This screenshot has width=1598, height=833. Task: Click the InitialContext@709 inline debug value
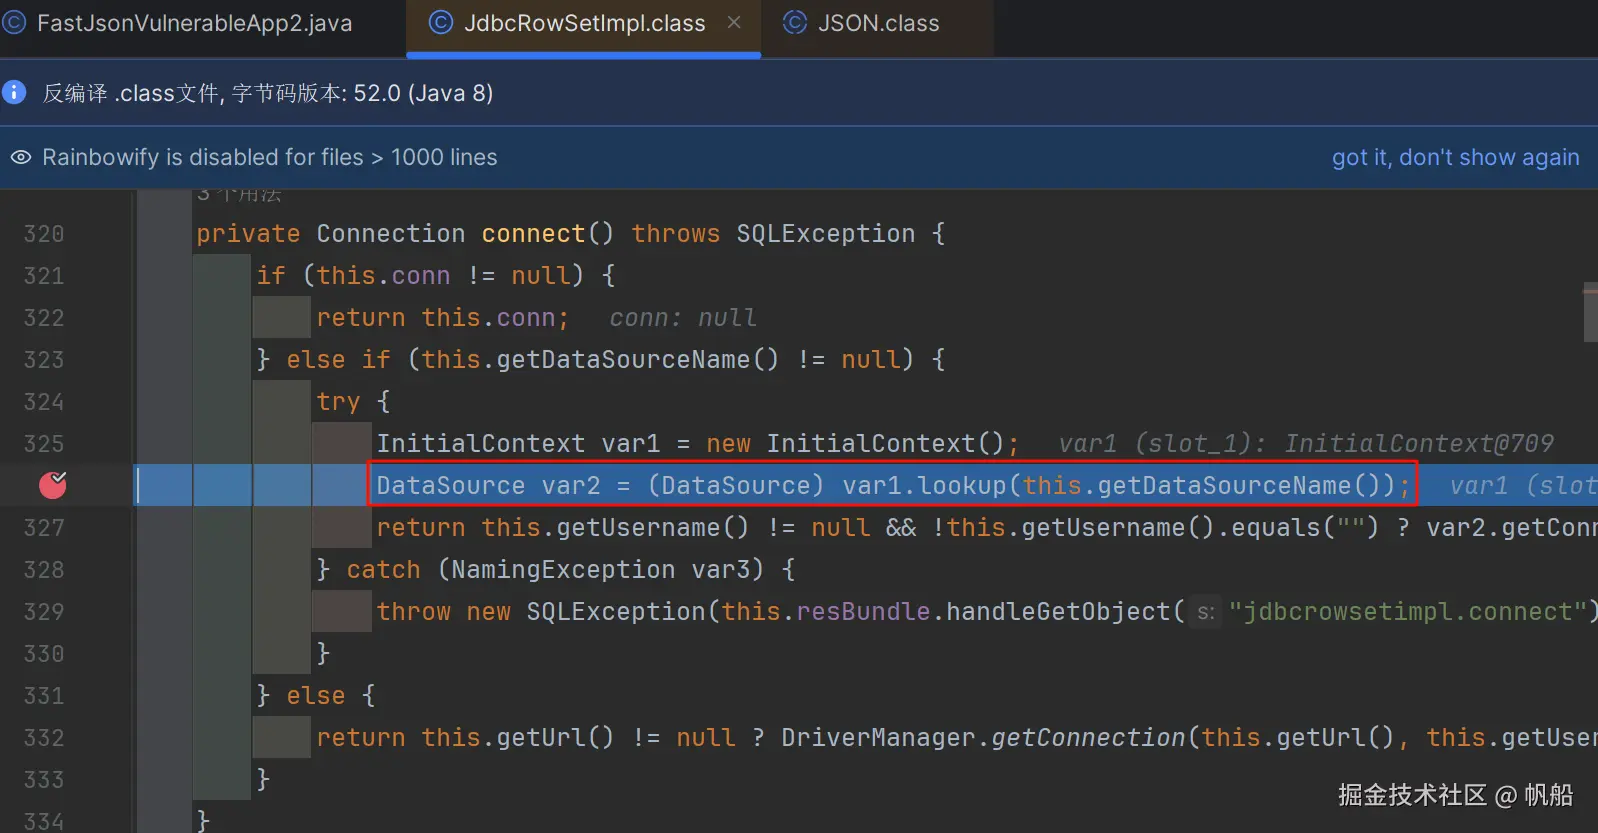pos(1419,444)
